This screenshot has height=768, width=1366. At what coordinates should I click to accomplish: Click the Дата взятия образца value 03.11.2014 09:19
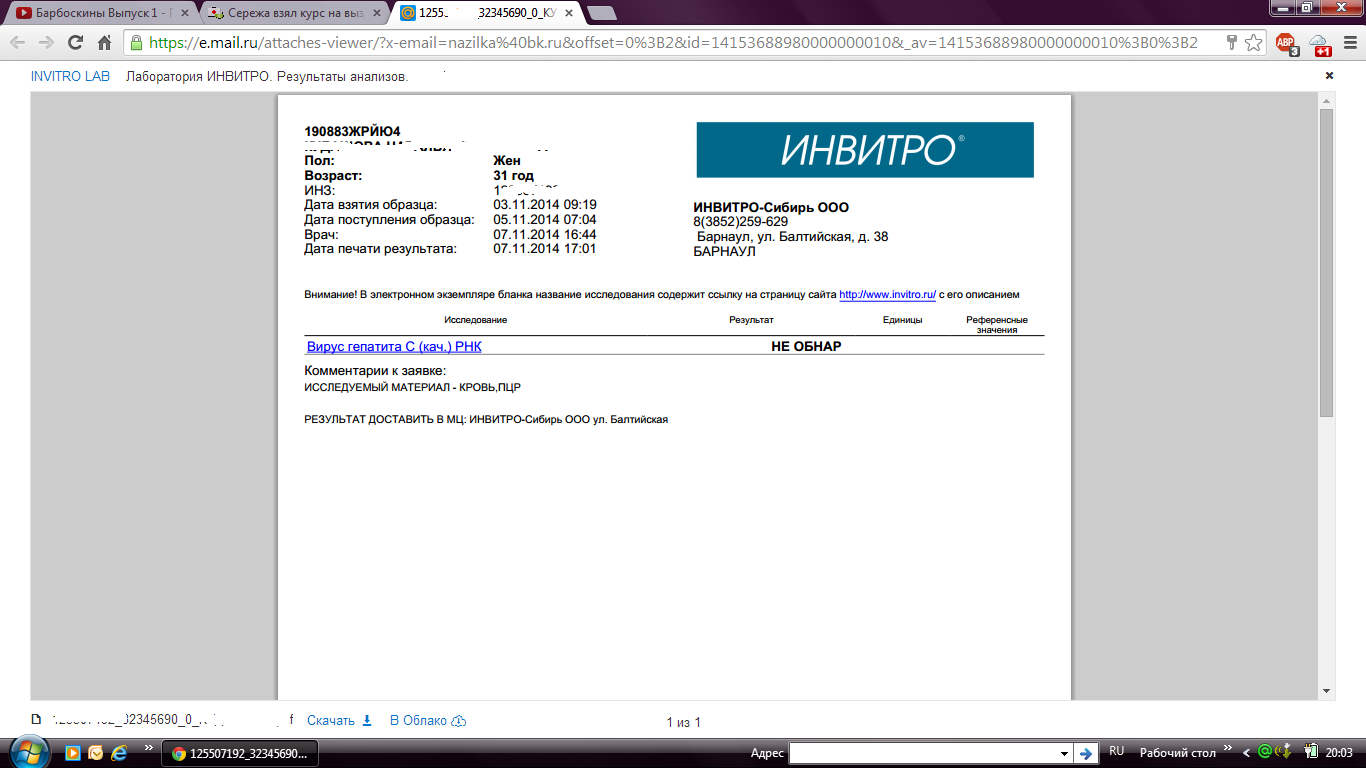pyautogui.click(x=545, y=205)
